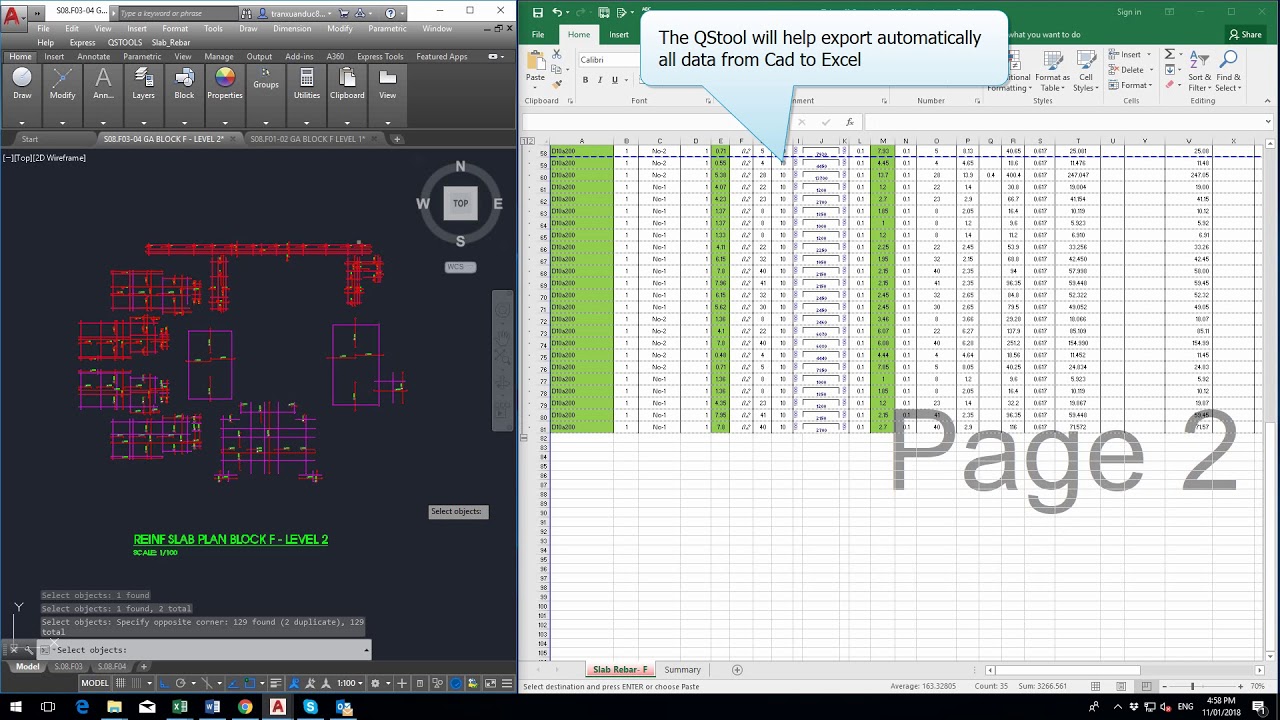1280x720 pixels.
Task: Click the Workspace switching gear icon
Action: click(x=375, y=683)
